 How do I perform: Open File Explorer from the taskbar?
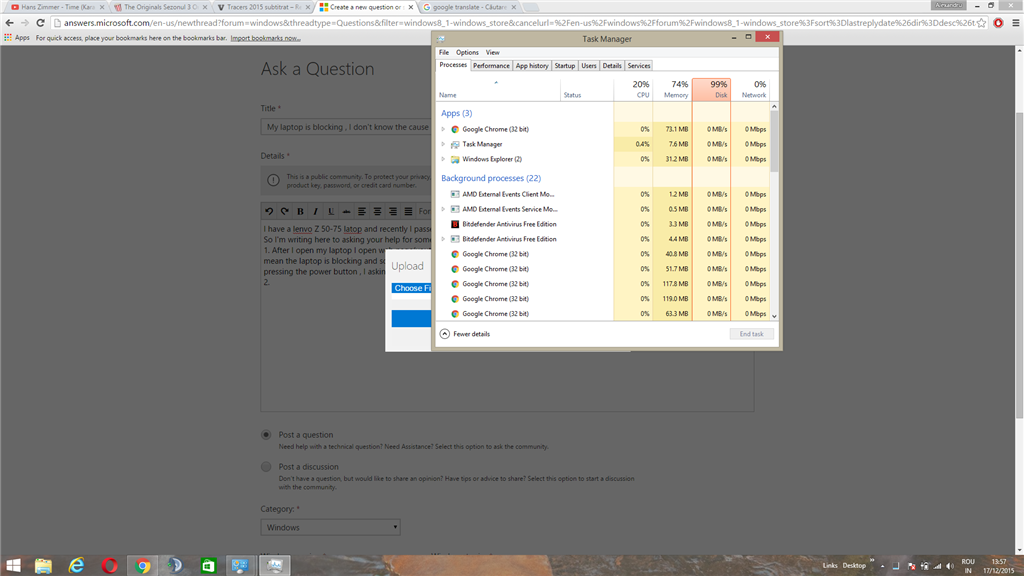click(x=43, y=566)
